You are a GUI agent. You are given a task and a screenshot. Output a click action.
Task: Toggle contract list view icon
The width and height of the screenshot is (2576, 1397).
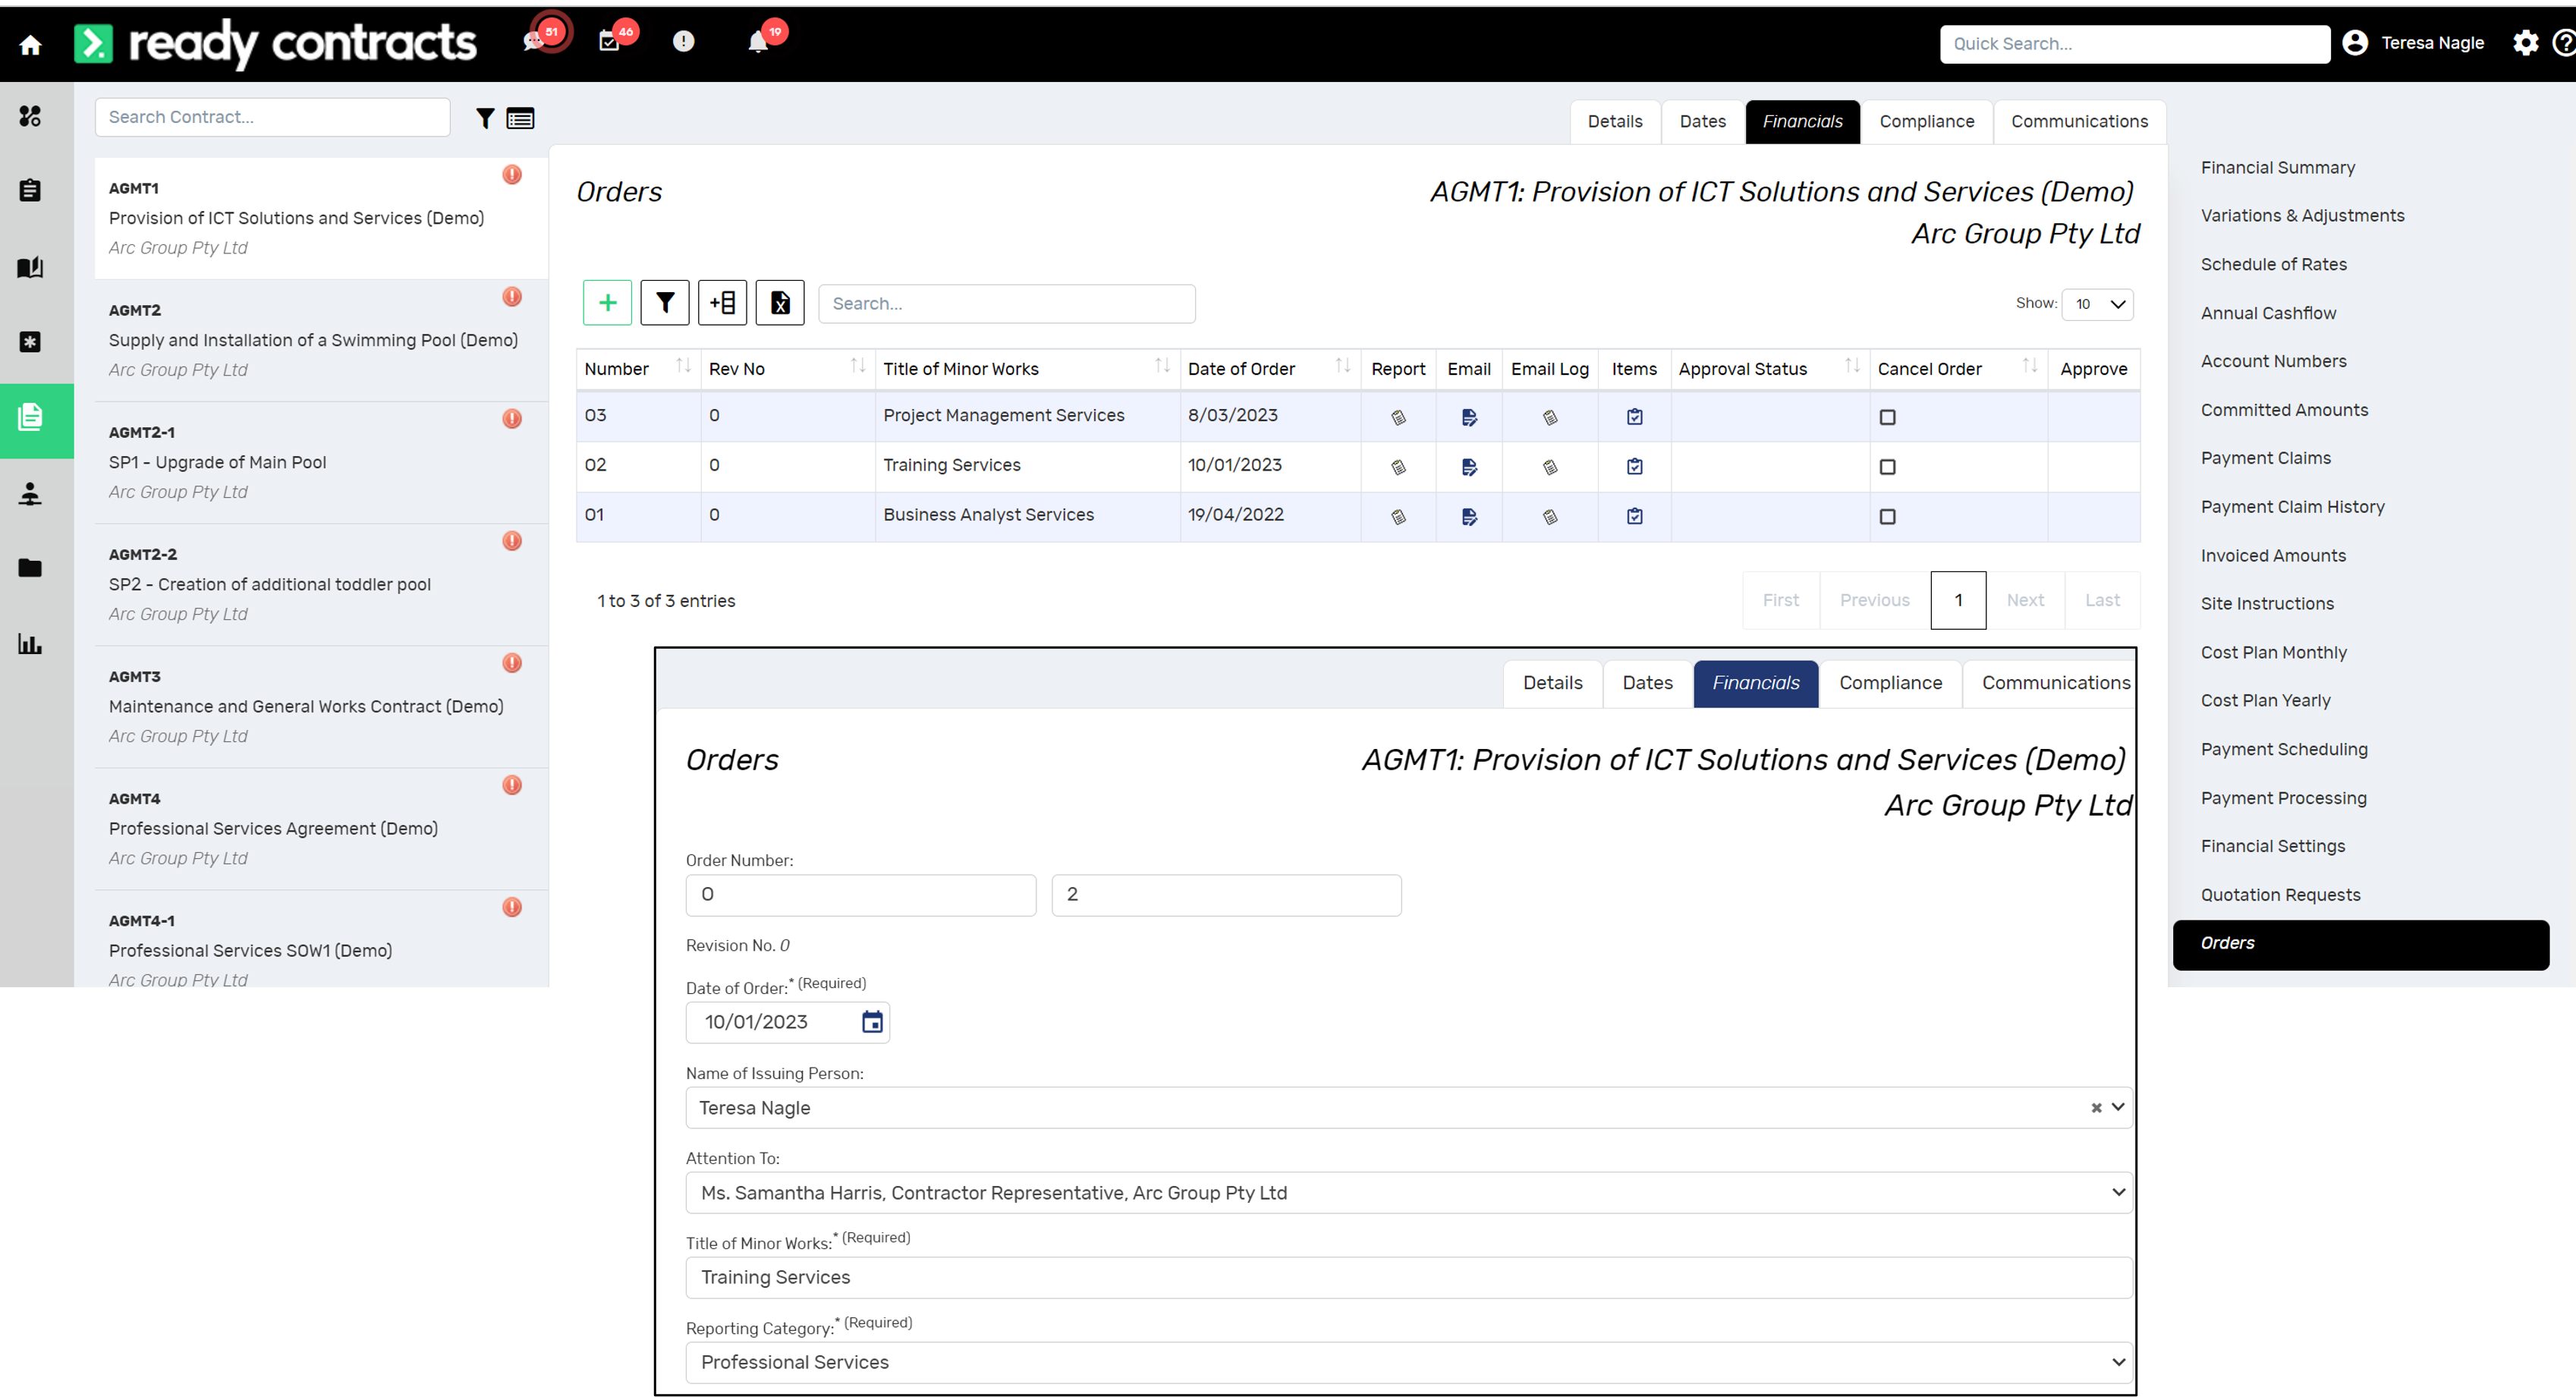coord(520,119)
